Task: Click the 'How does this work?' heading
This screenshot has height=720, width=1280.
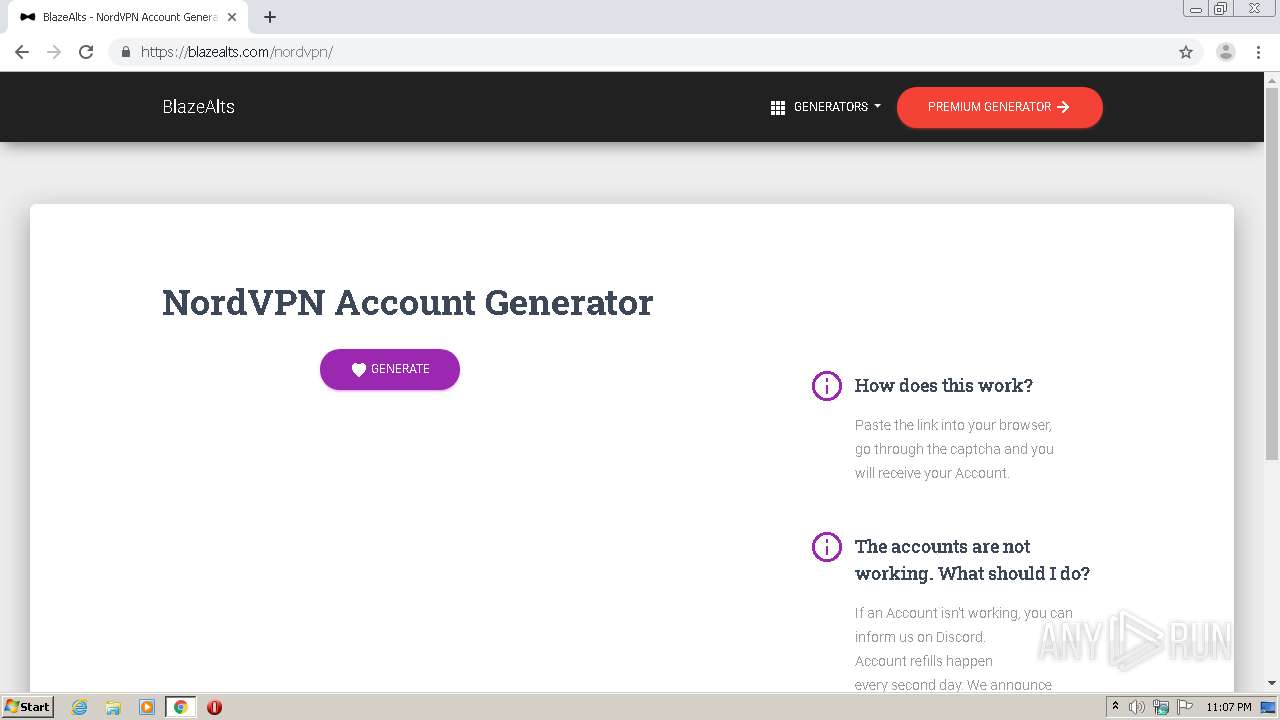Action: tap(944, 385)
